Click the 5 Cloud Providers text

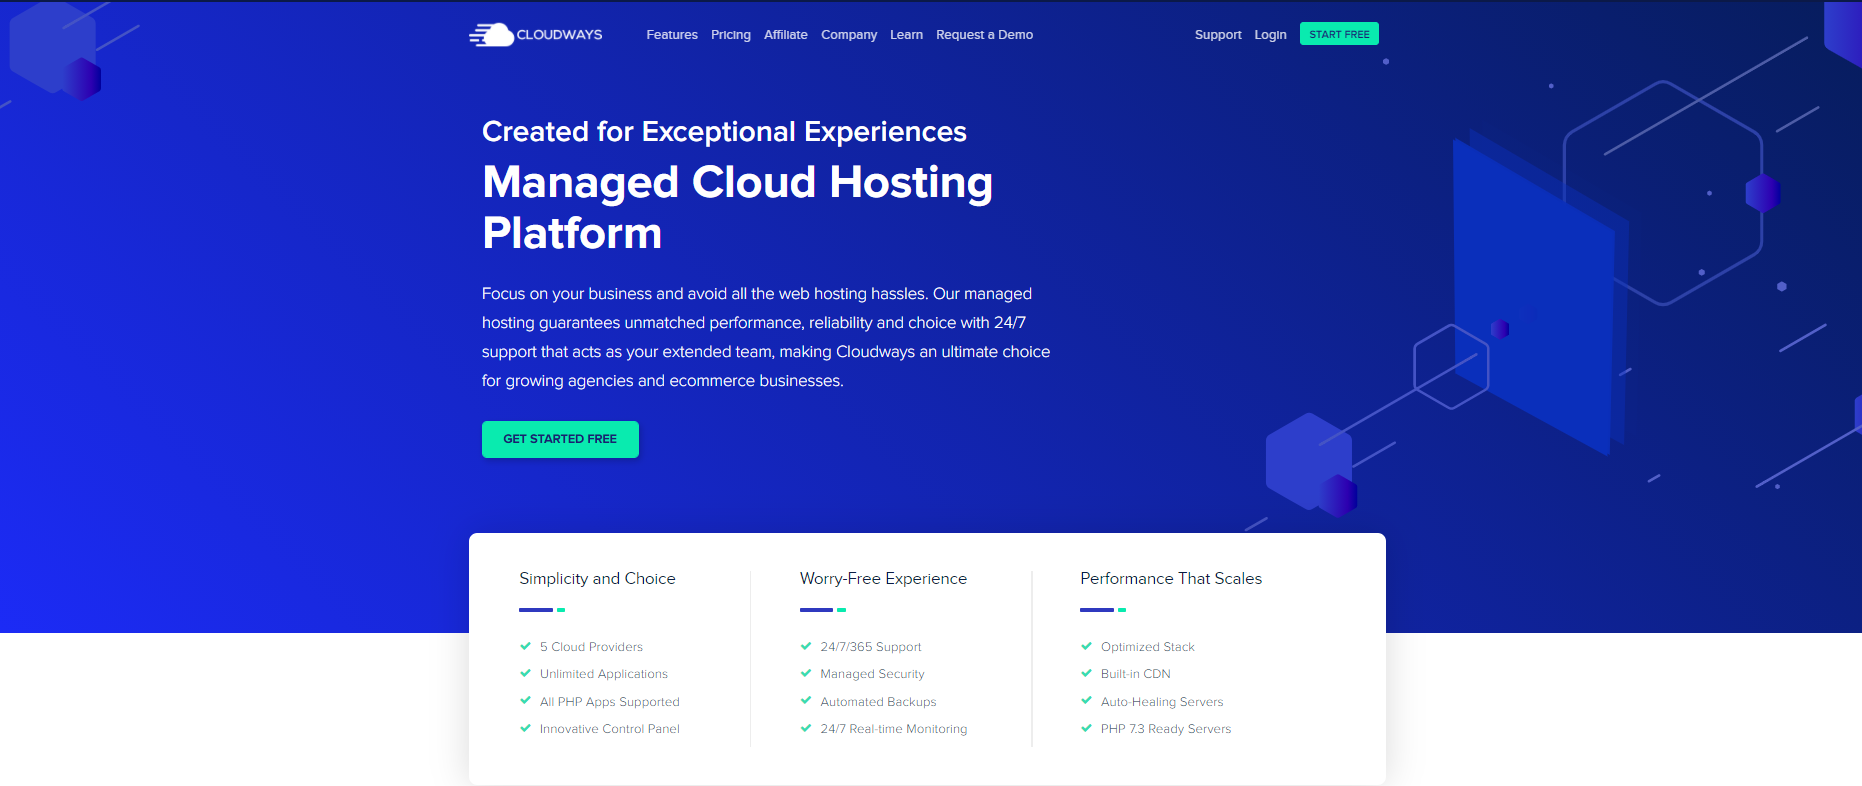pos(591,647)
